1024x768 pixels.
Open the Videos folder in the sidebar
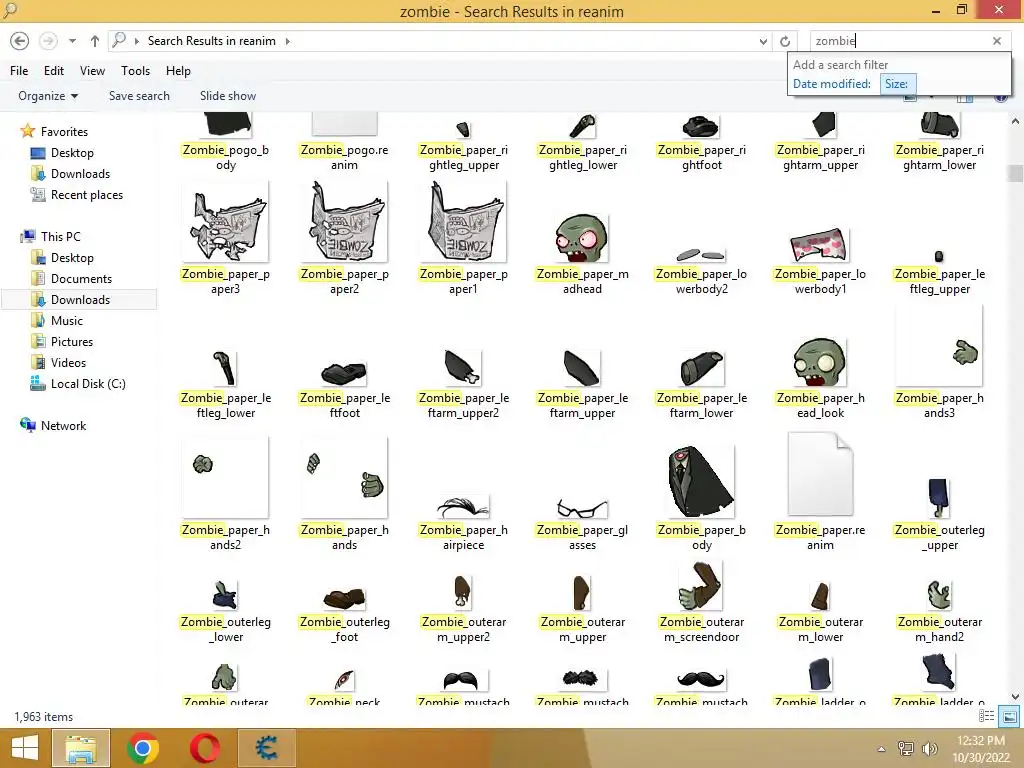(68, 362)
